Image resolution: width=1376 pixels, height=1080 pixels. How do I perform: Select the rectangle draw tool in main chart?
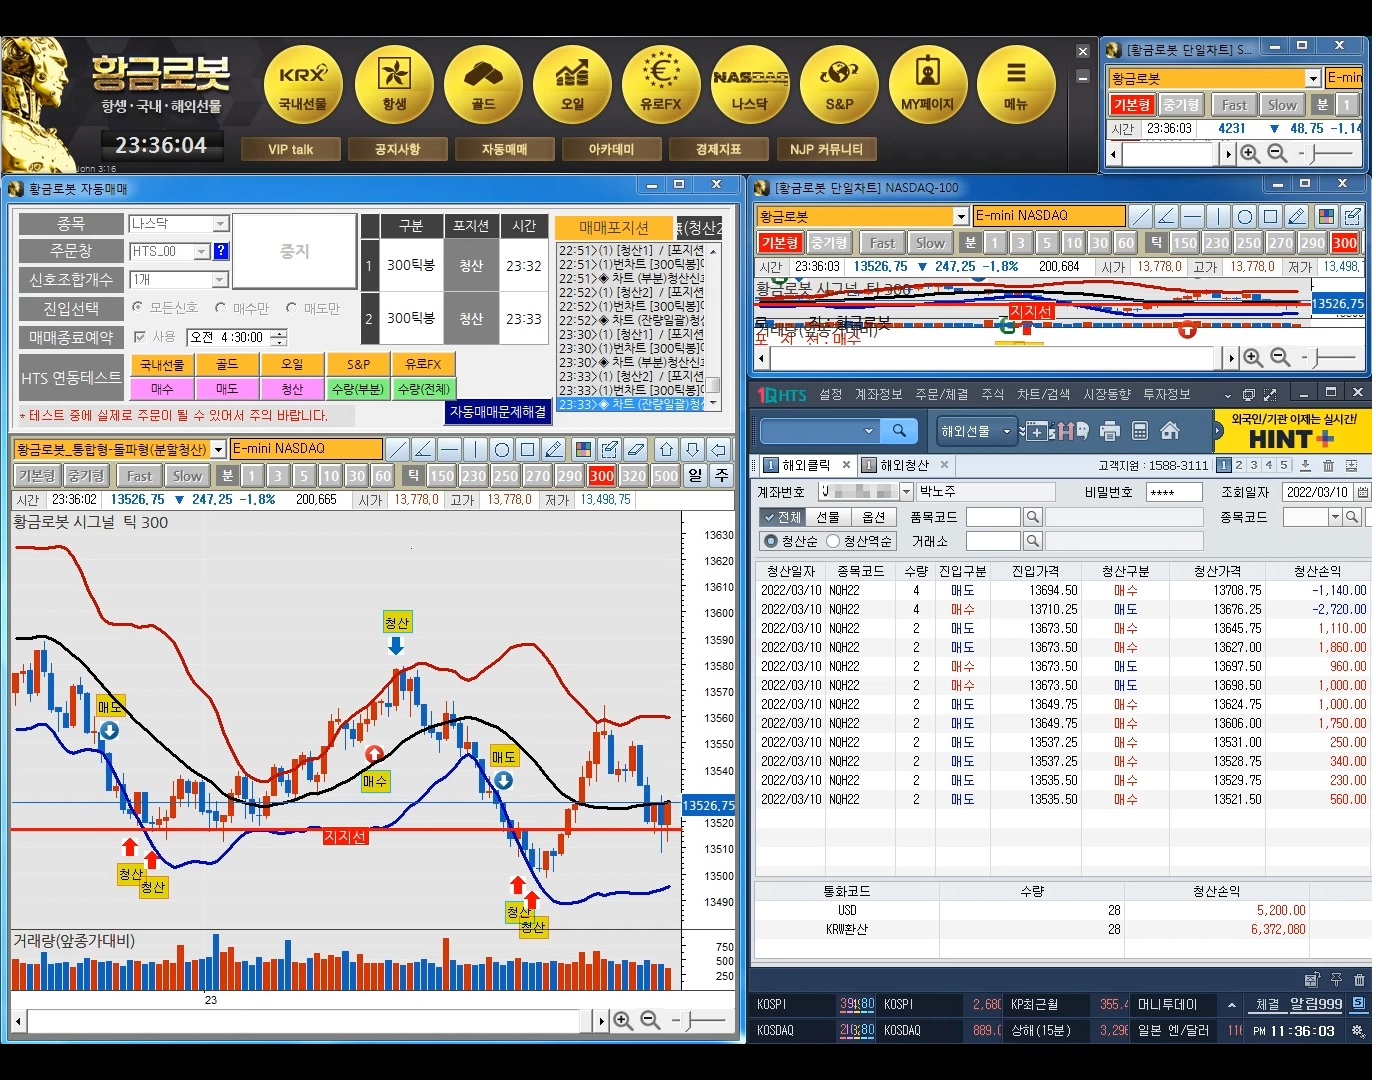(528, 449)
